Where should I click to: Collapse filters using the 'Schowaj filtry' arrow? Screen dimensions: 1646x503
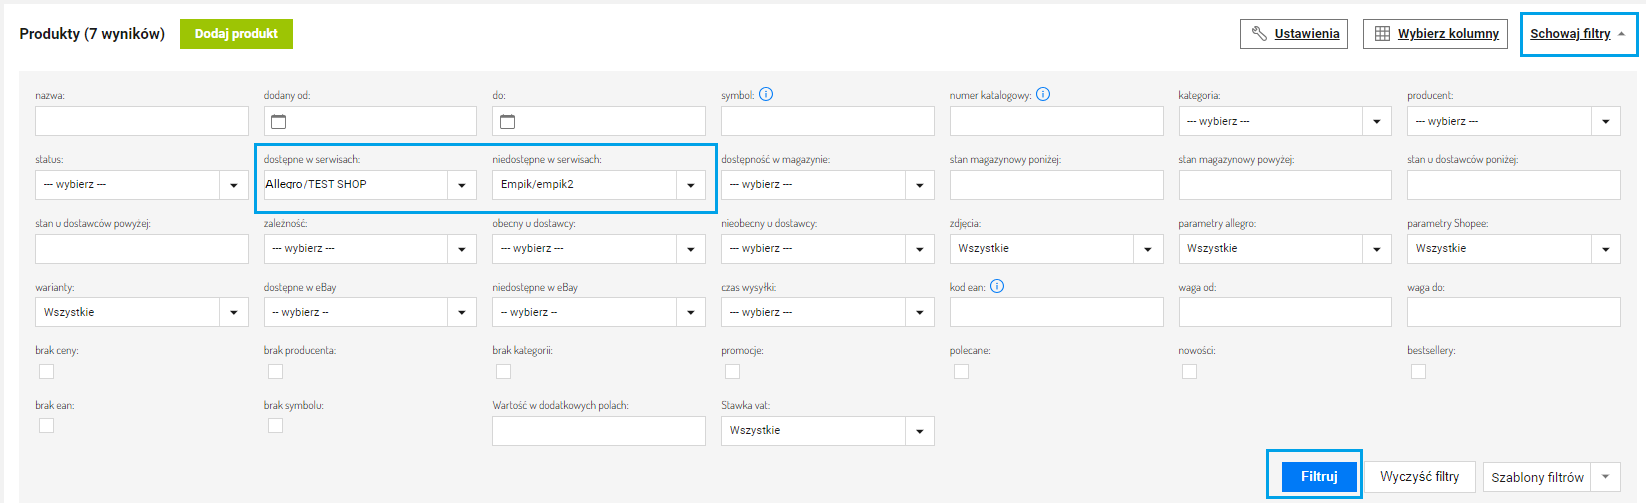pos(1621,34)
